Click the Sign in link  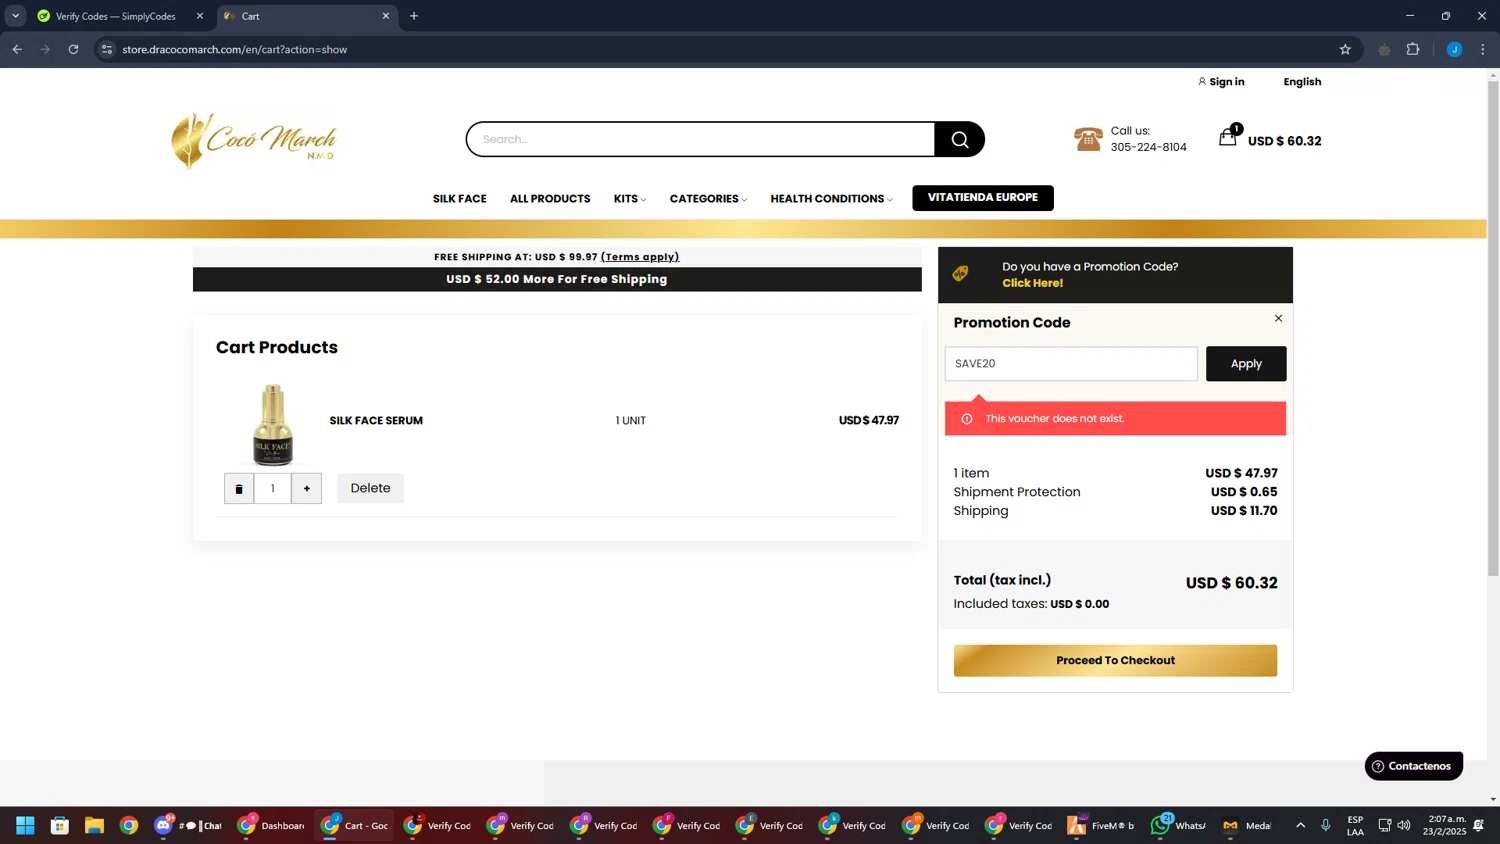[x=1221, y=82]
